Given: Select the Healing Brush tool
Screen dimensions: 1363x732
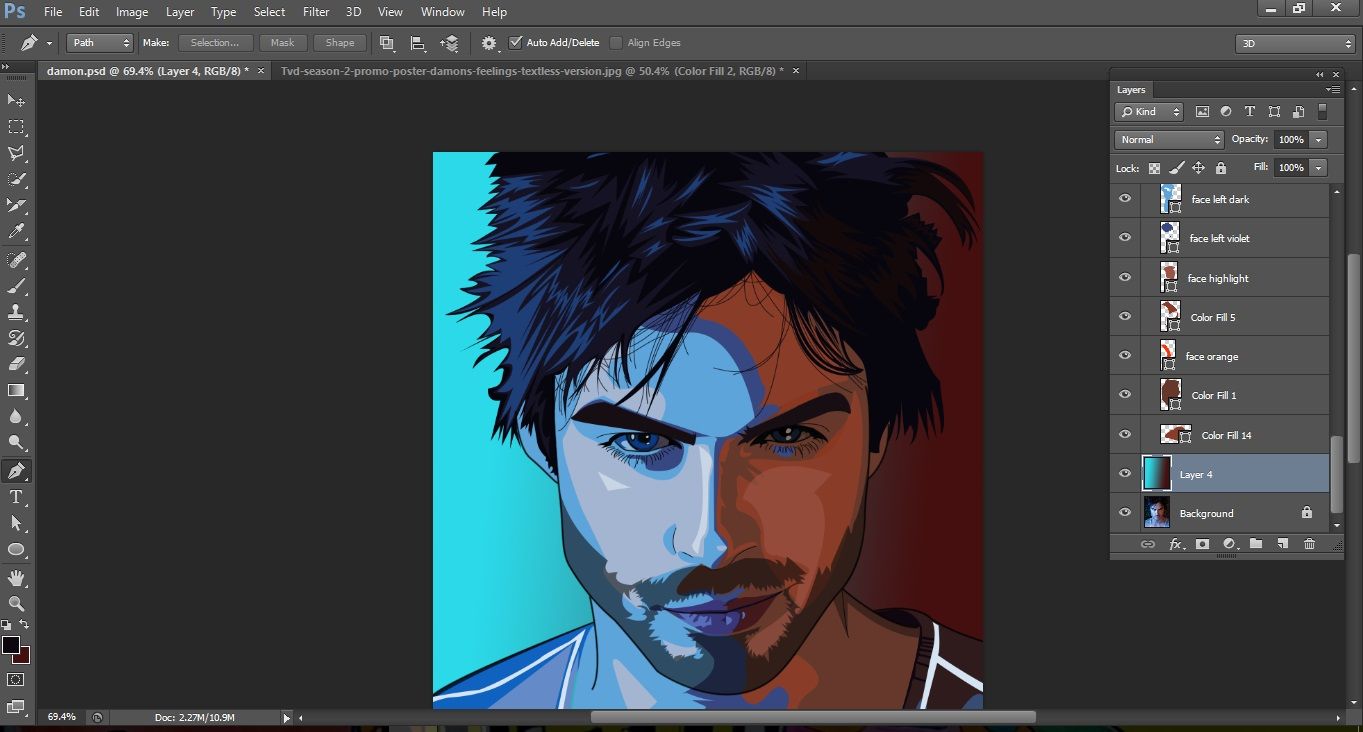Looking at the screenshot, I should [x=16, y=260].
